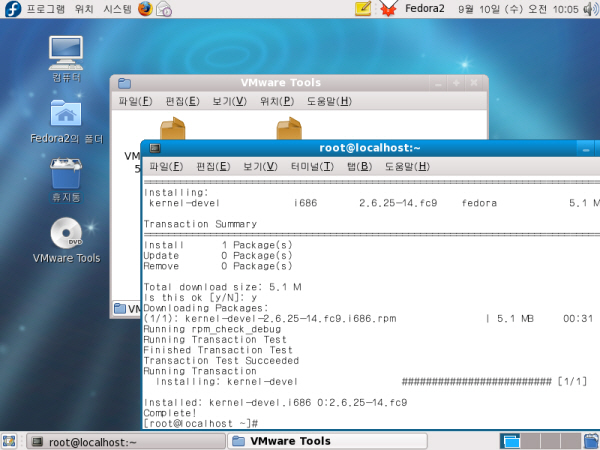Screen dimensions: 600x450
Task: Click 'Transaction Summary' text in terminal
Action: point(200,224)
